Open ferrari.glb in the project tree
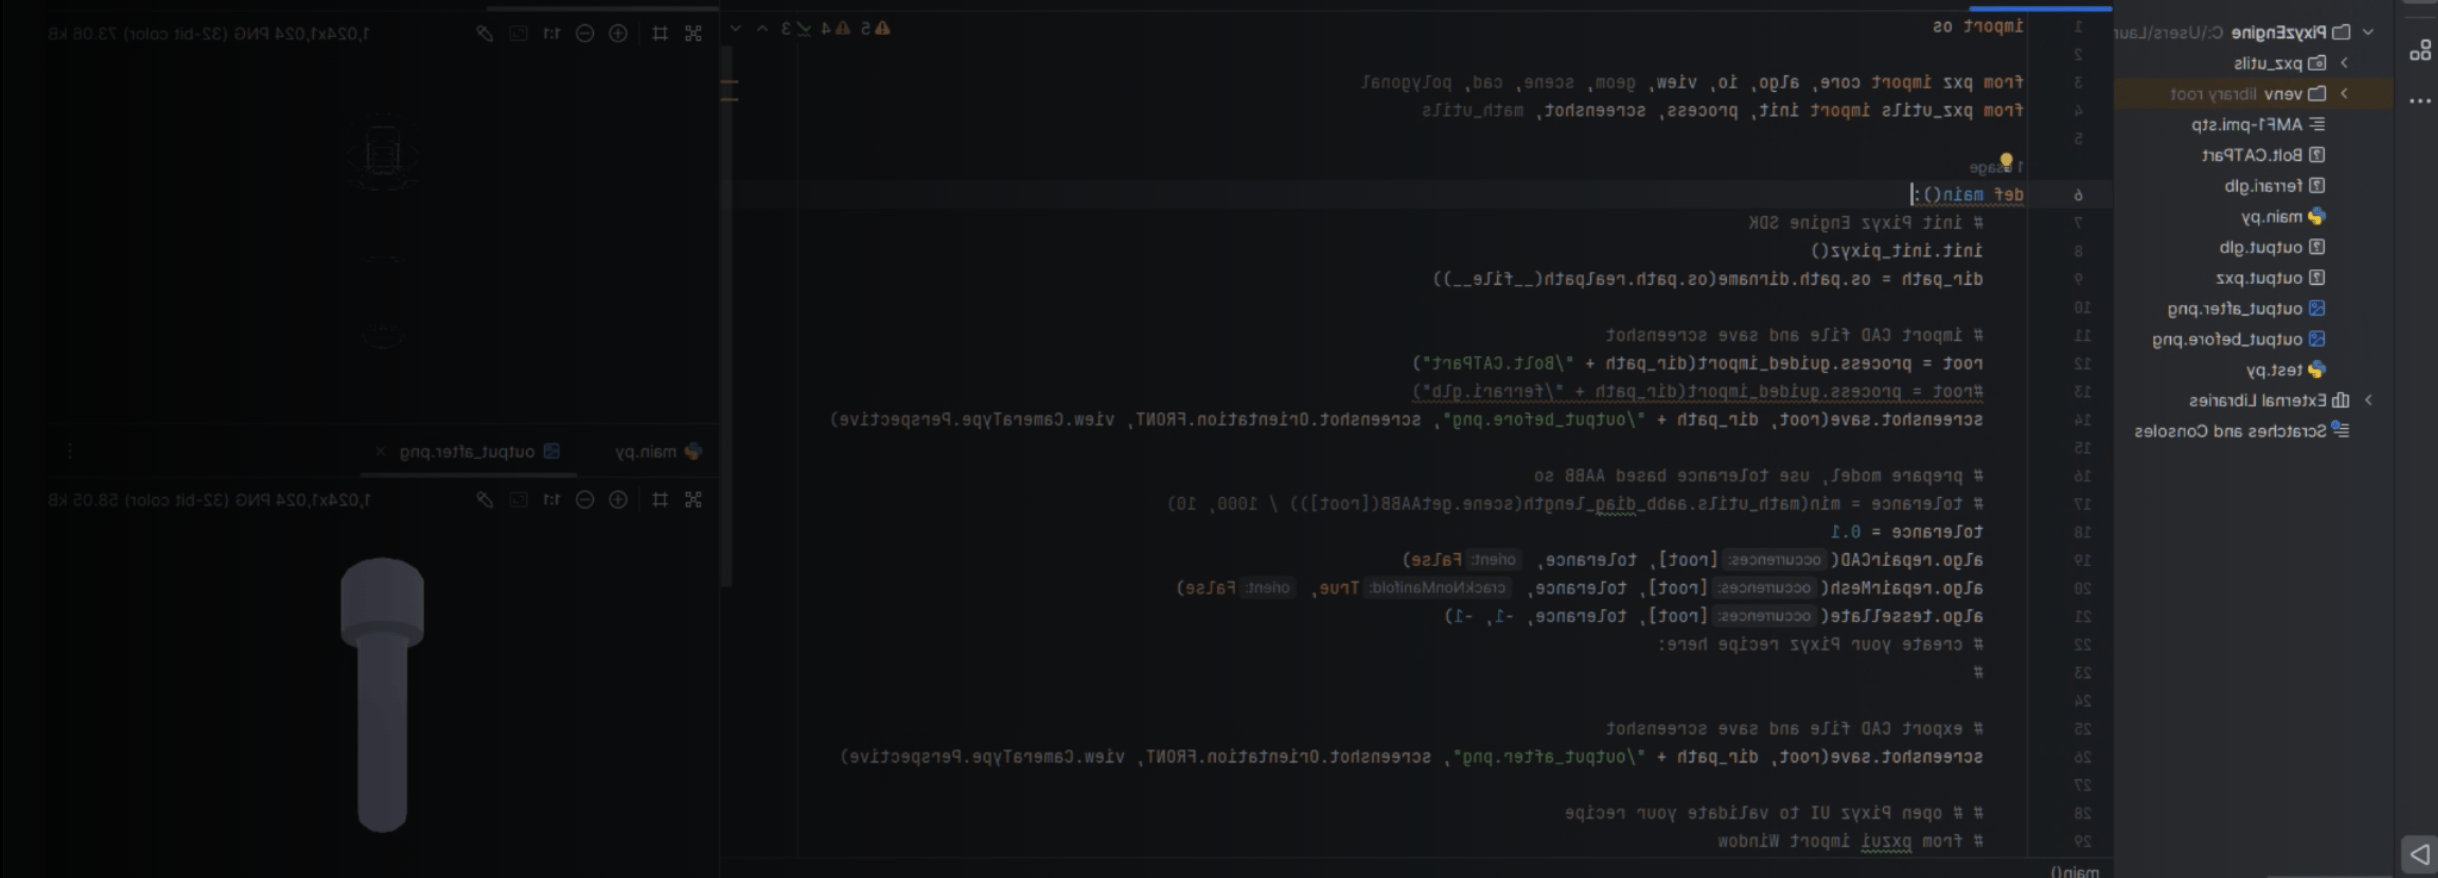 point(2264,186)
